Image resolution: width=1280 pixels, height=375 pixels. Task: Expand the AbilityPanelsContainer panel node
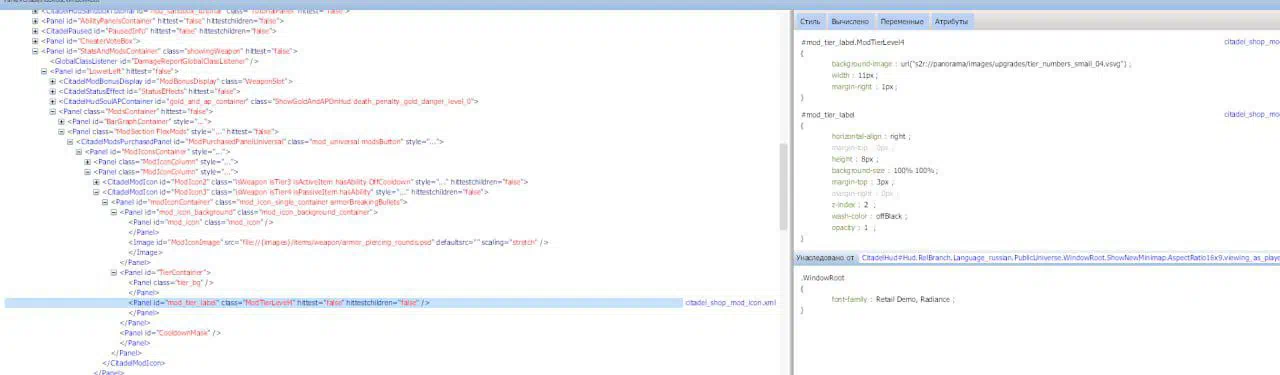pyautogui.click(x=36, y=21)
